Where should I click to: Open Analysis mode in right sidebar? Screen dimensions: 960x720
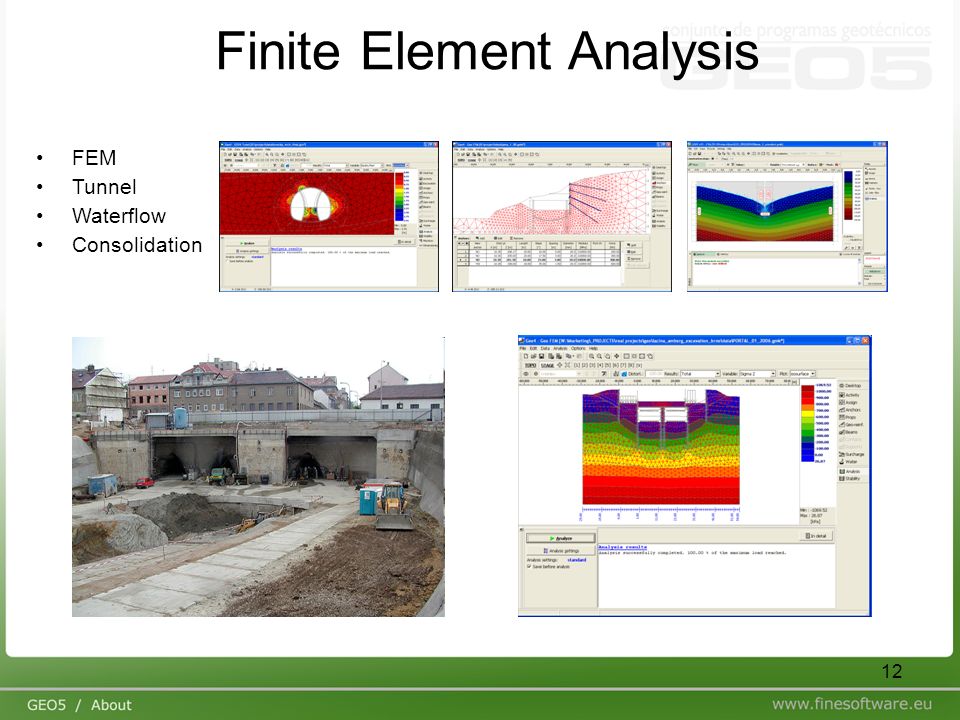click(x=850, y=471)
